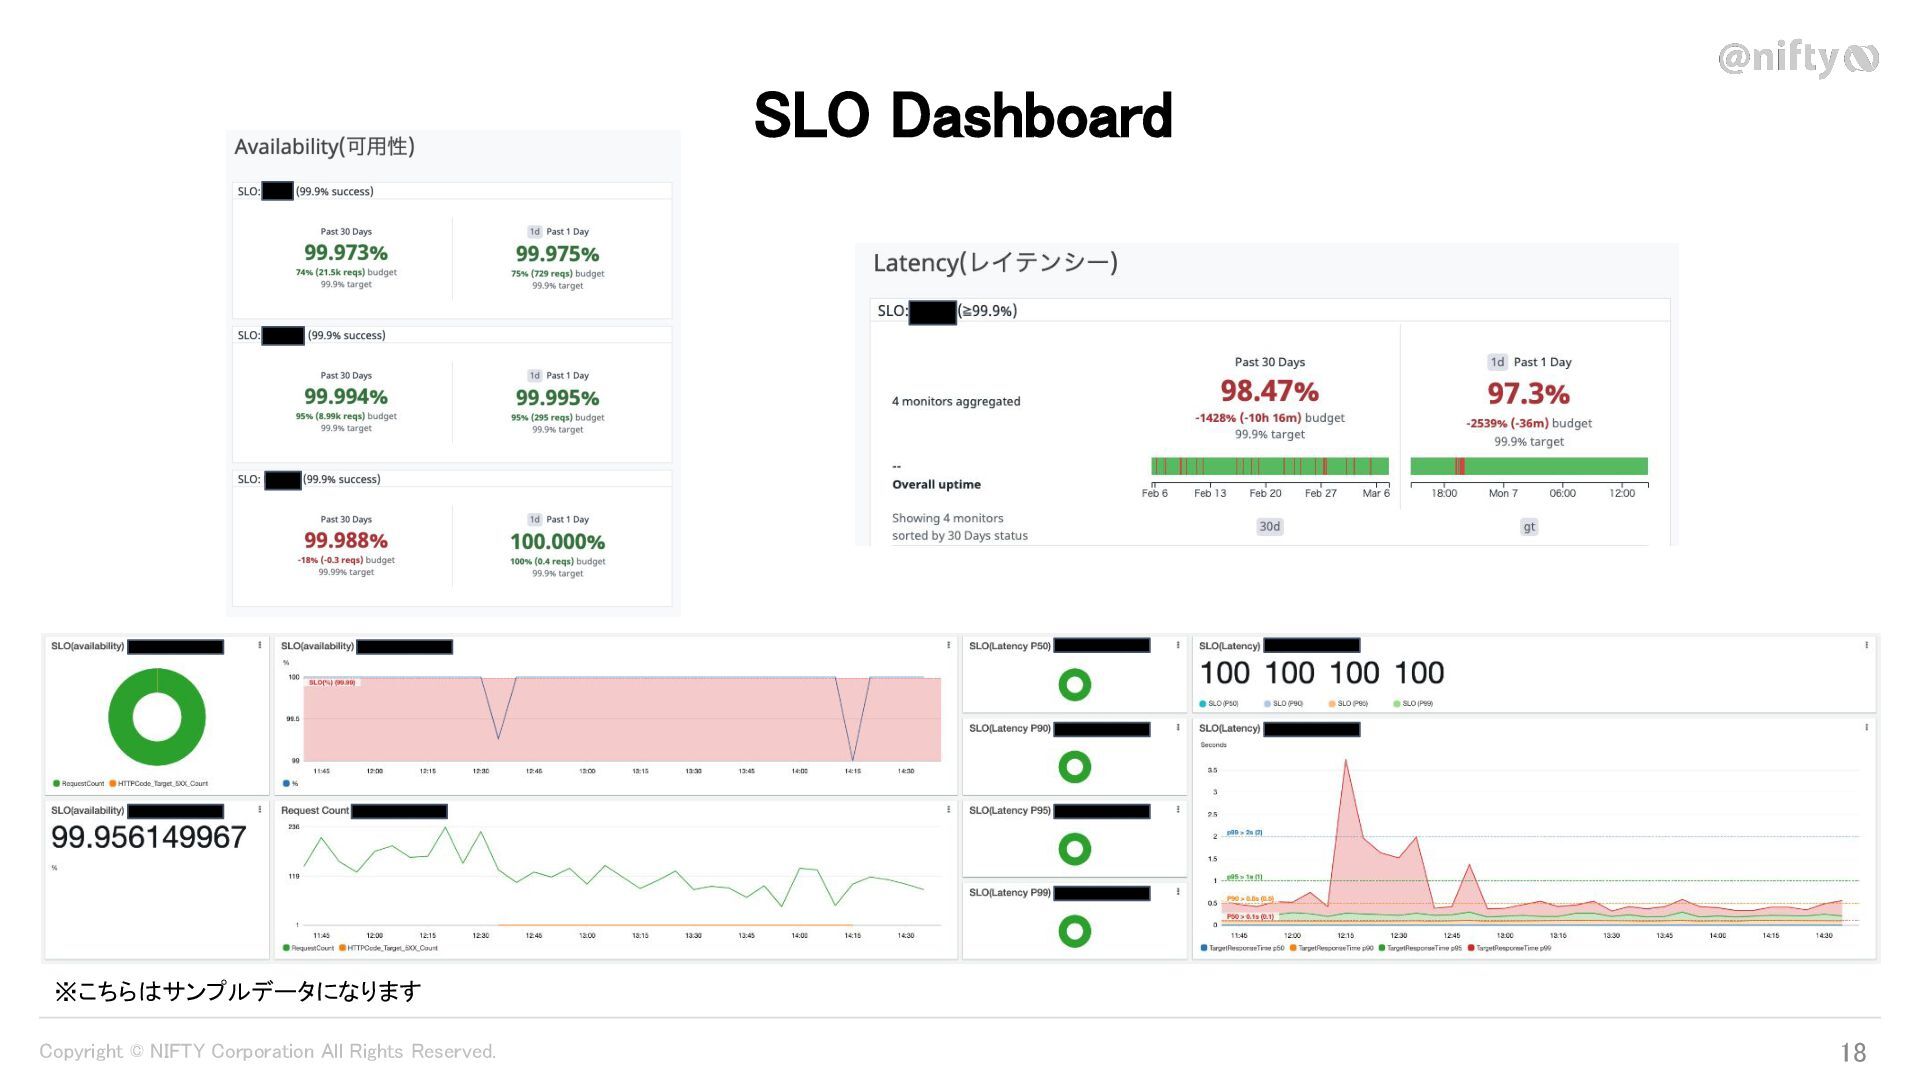The width and height of the screenshot is (1920, 1080).
Task: Open kebab menu on the availability donut widget
Action: click(260, 646)
